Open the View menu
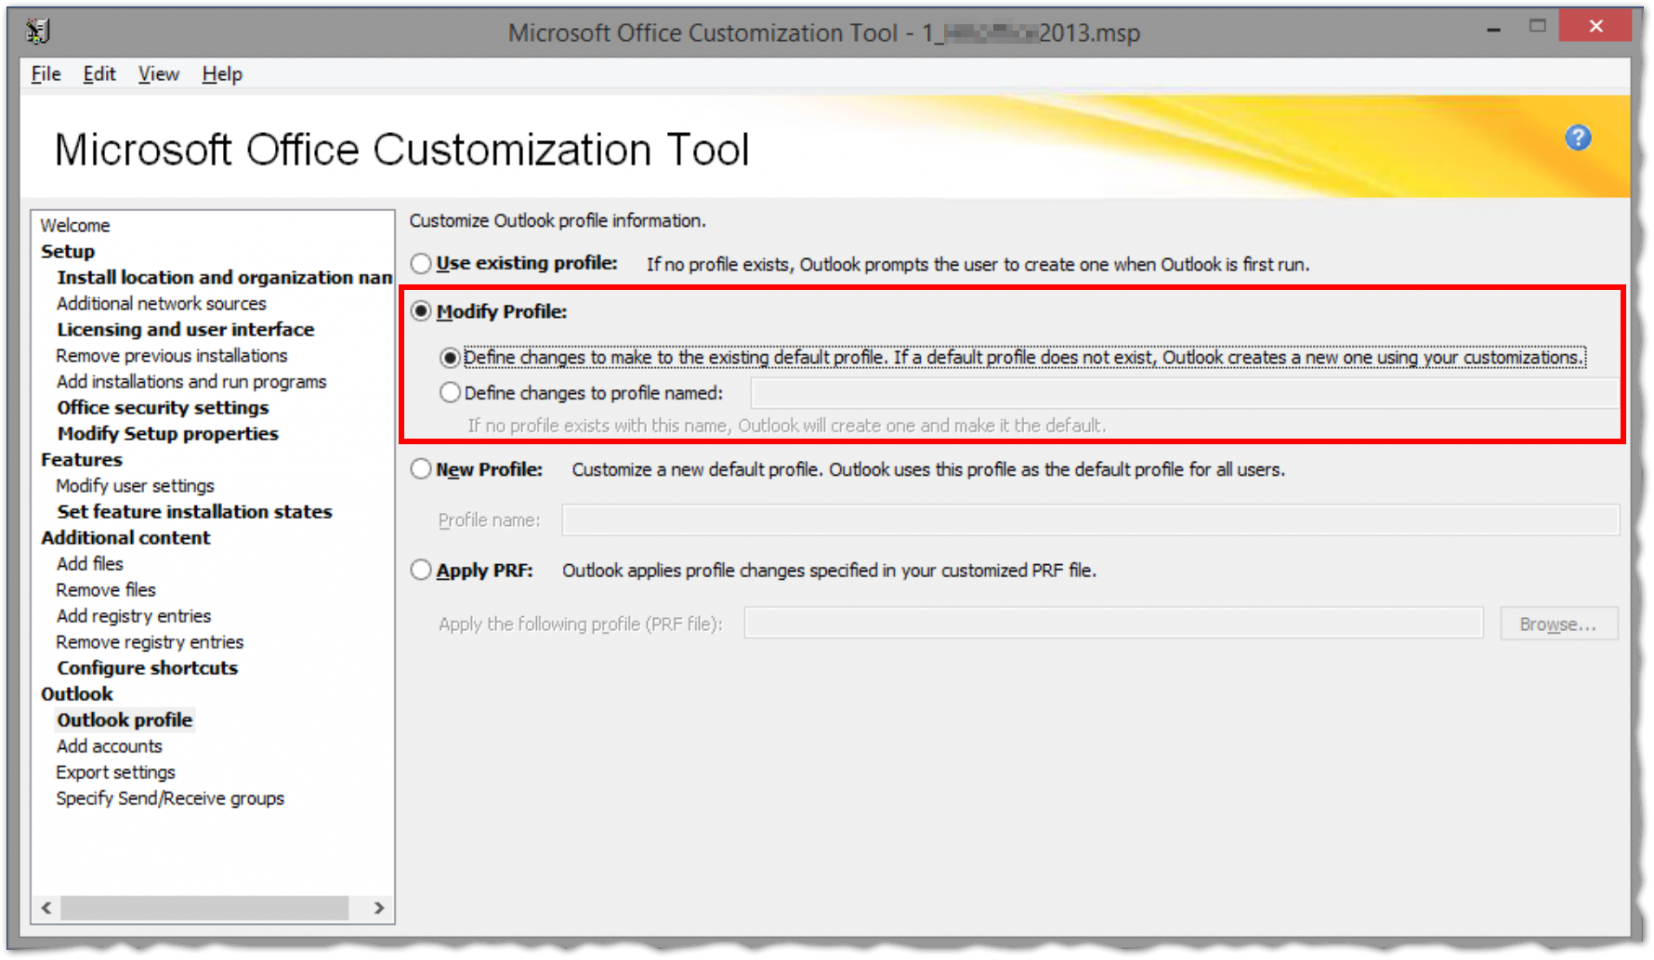Viewport: 1654px width, 960px height. click(158, 74)
